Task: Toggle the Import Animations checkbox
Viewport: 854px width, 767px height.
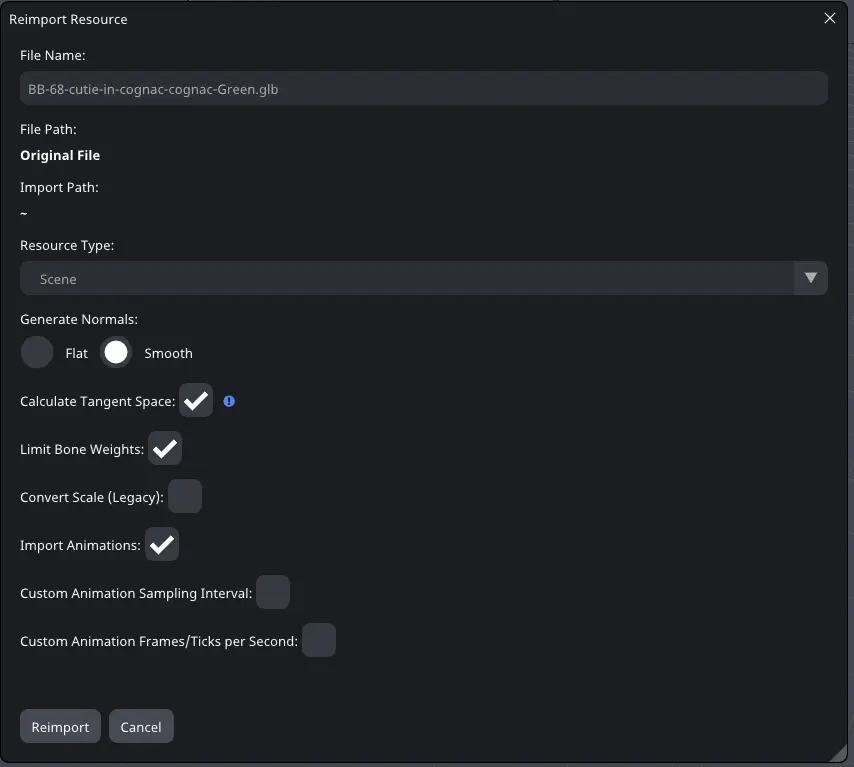Action: (x=162, y=544)
